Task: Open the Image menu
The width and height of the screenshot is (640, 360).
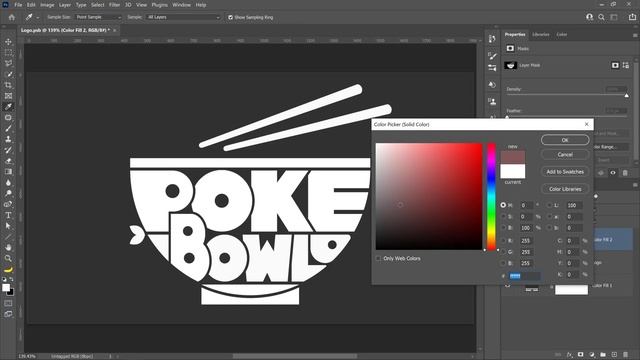Action: point(47,5)
